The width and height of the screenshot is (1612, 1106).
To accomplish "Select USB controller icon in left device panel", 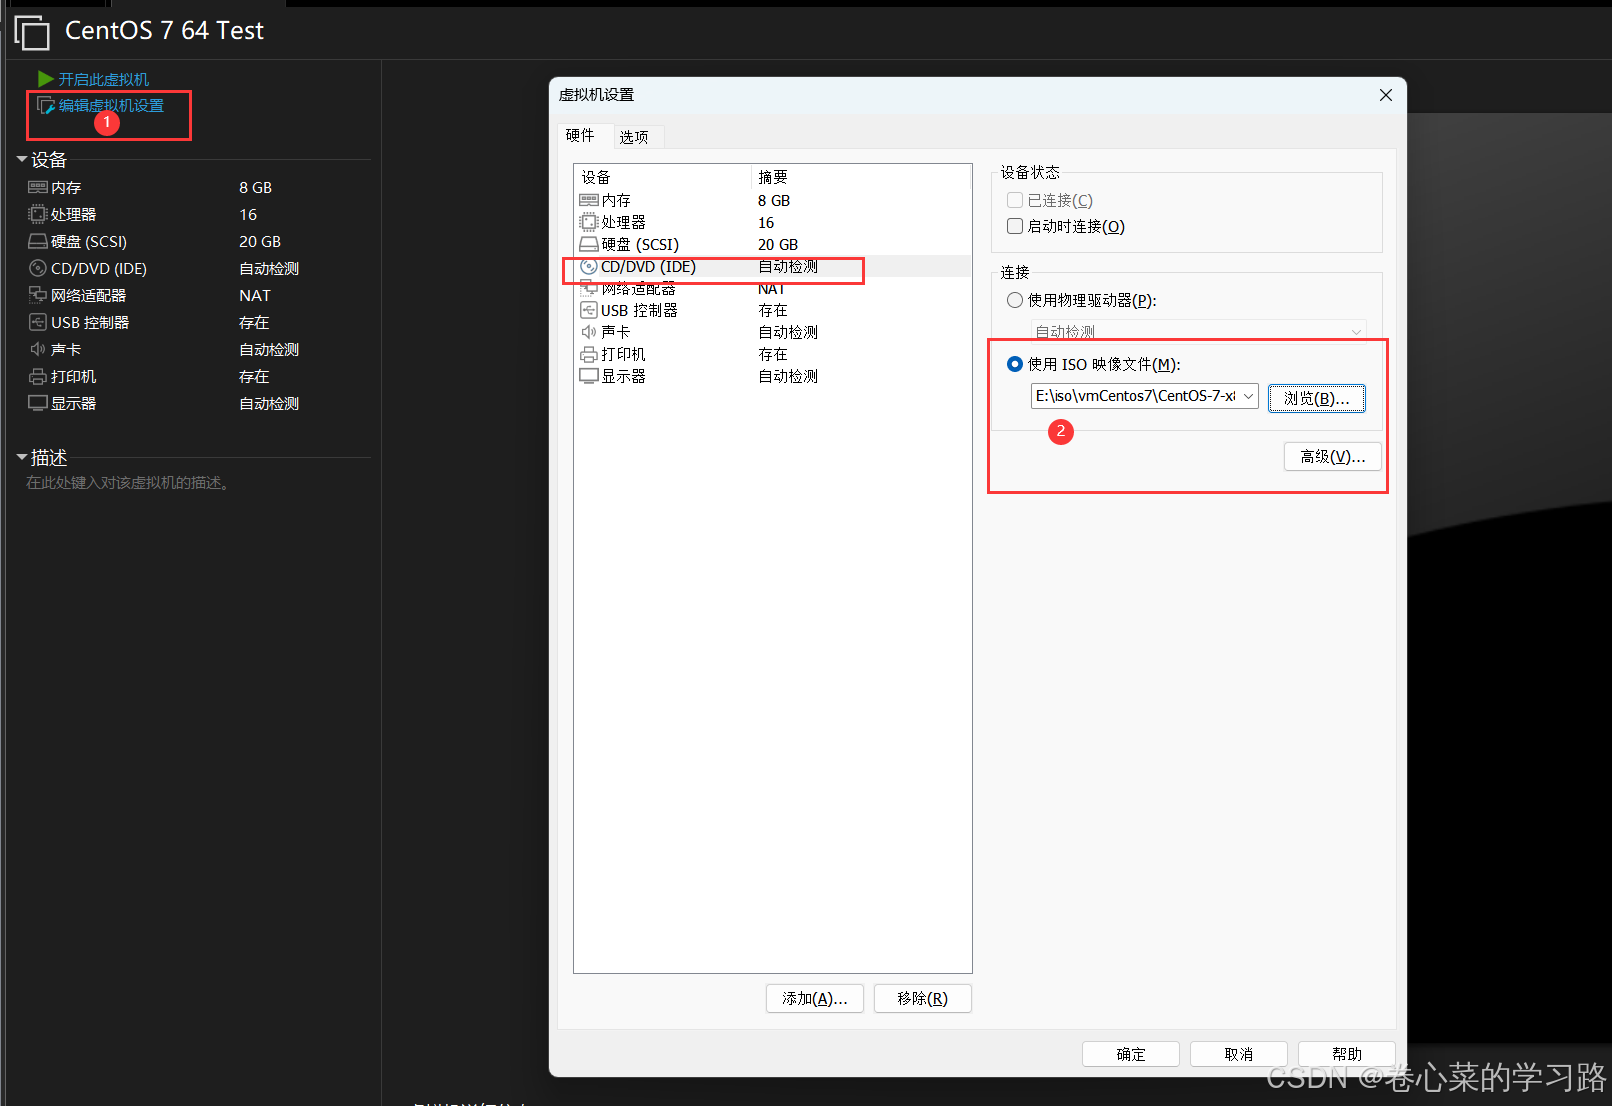I will (x=38, y=322).
